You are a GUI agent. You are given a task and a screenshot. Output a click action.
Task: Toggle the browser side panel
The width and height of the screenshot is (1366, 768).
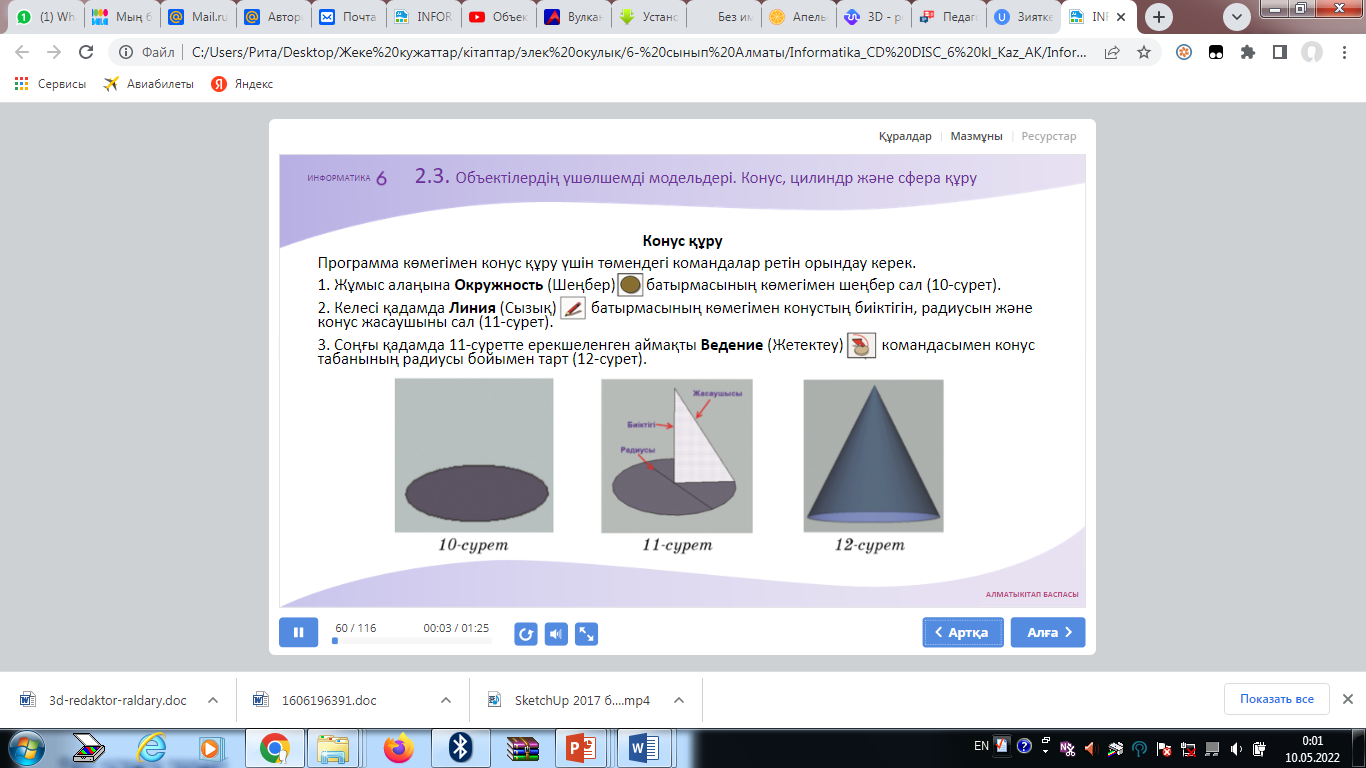[1279, 52]
